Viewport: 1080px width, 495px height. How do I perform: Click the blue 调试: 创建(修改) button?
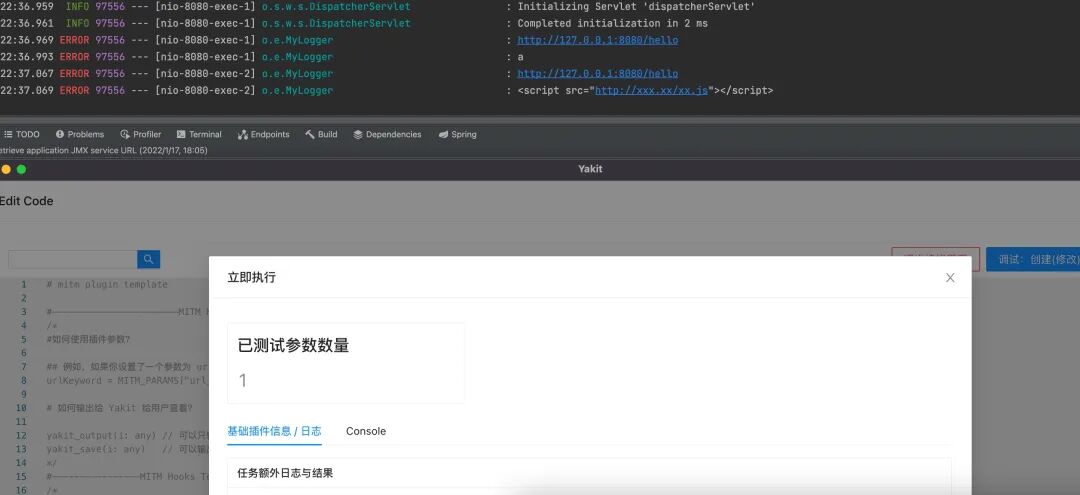pos(1033,260)
